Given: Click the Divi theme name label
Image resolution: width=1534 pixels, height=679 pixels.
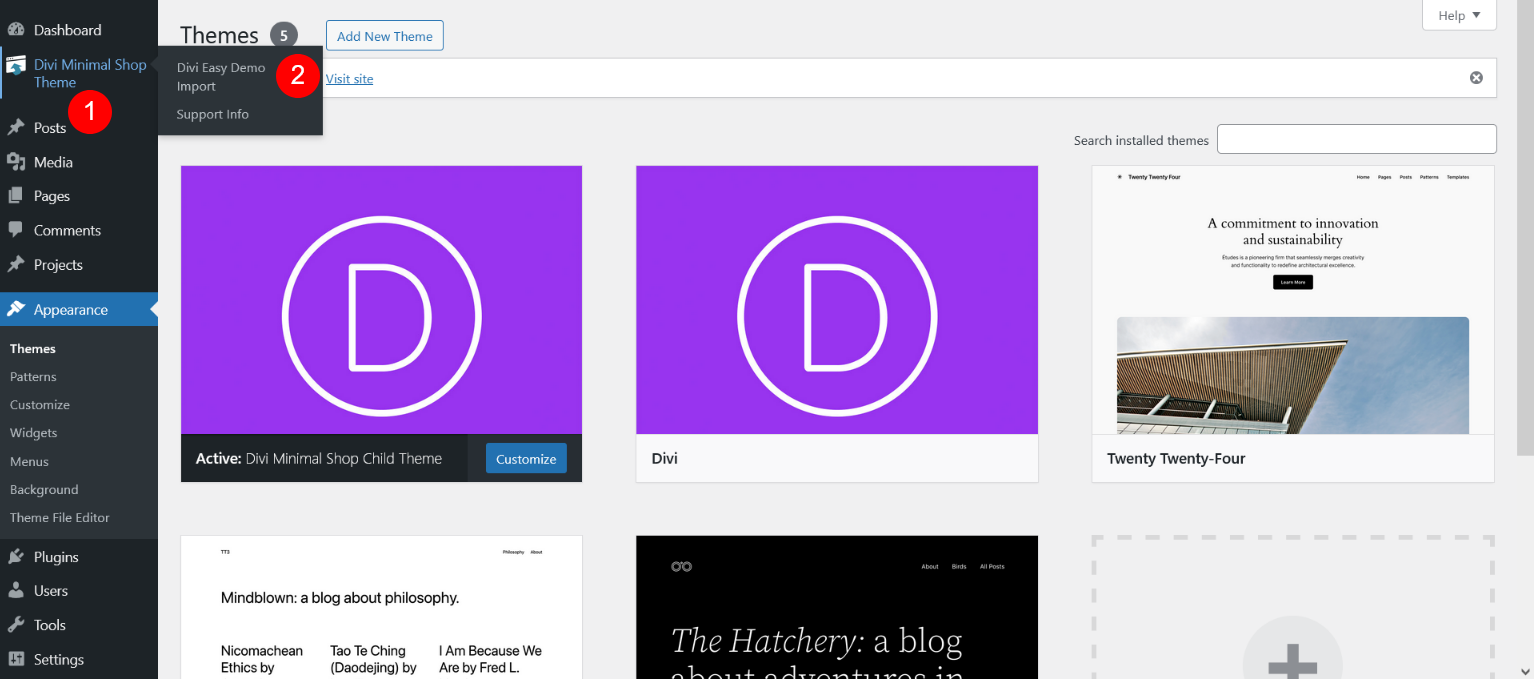Looking at the screenshot, I should point(665,459).
